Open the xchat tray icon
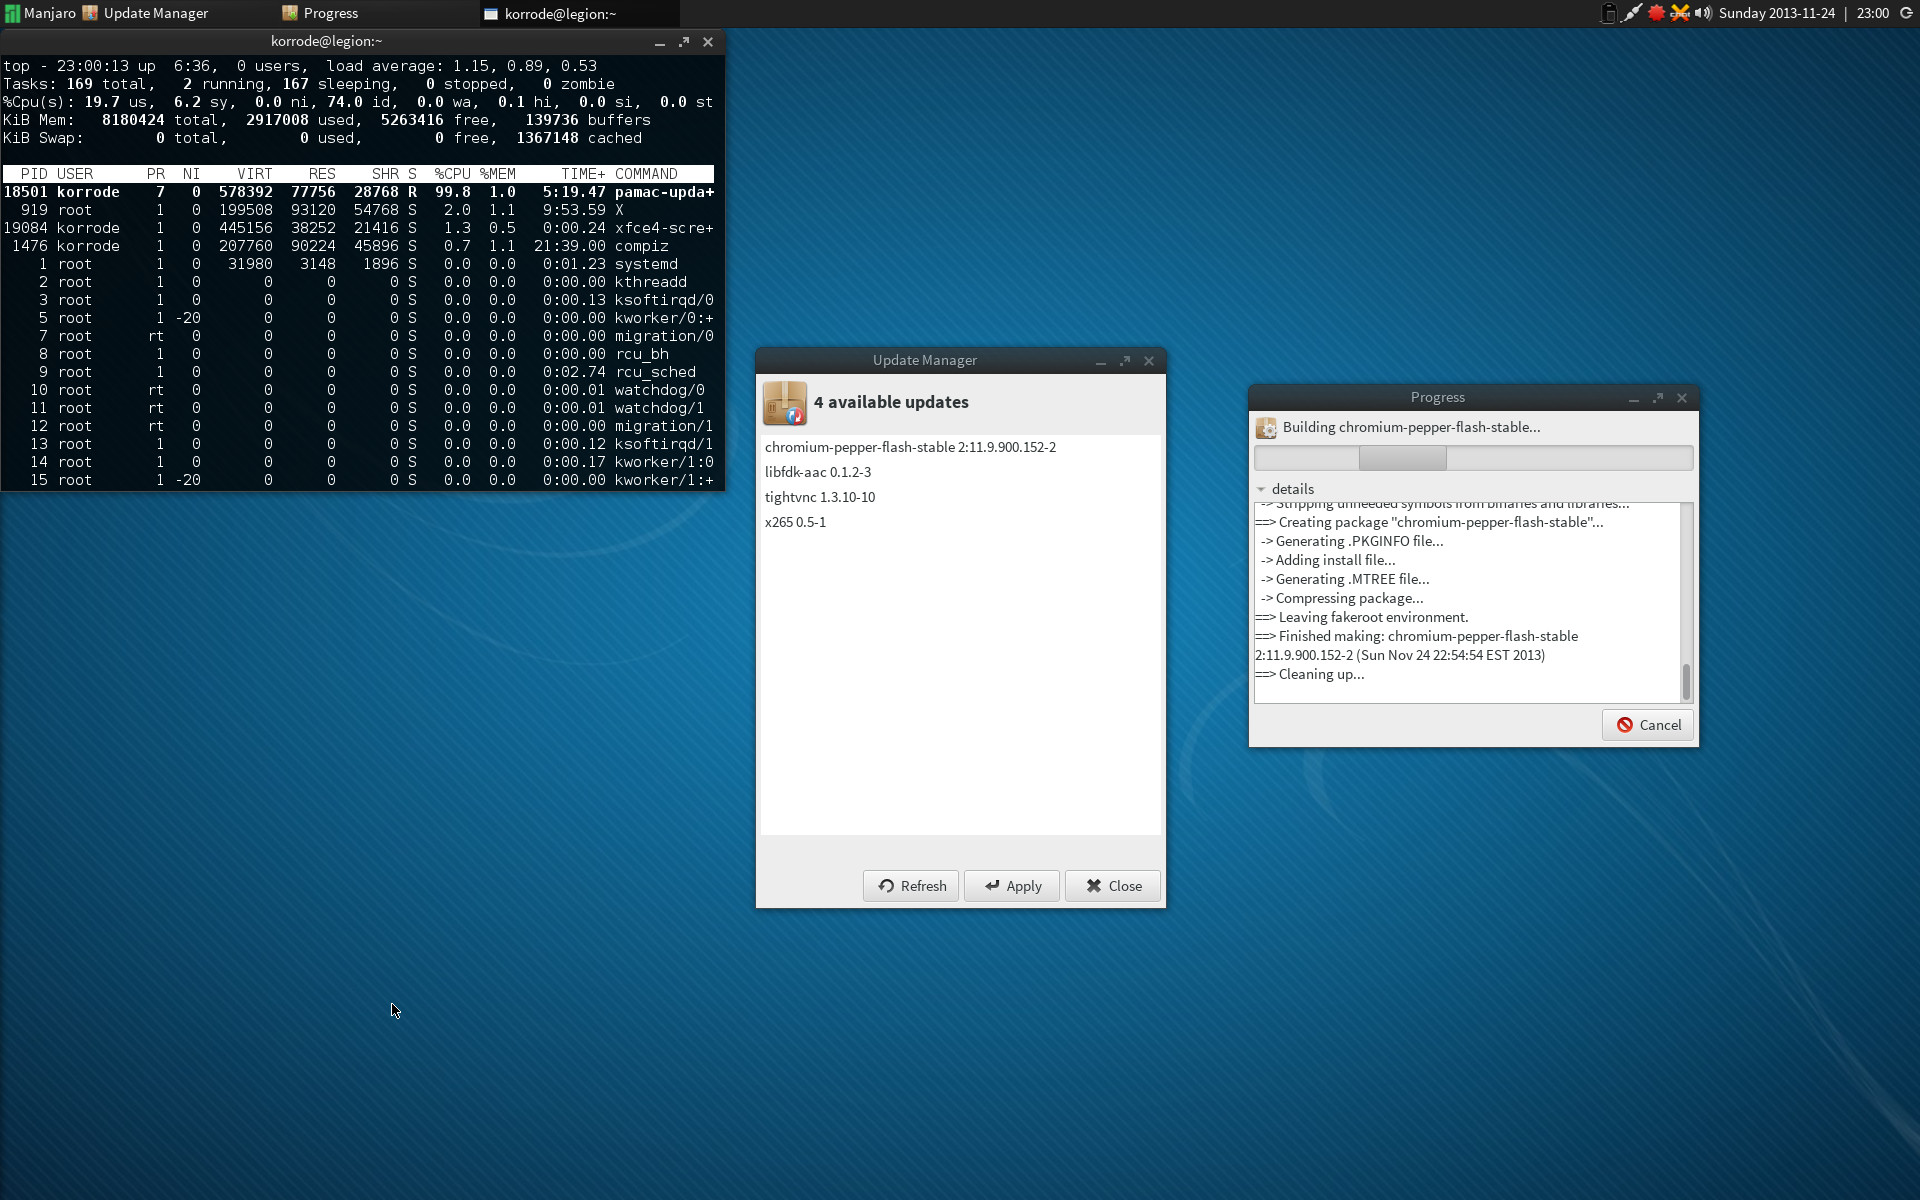Screen dimensions: 1920x1200 [x=1680, y=13]
